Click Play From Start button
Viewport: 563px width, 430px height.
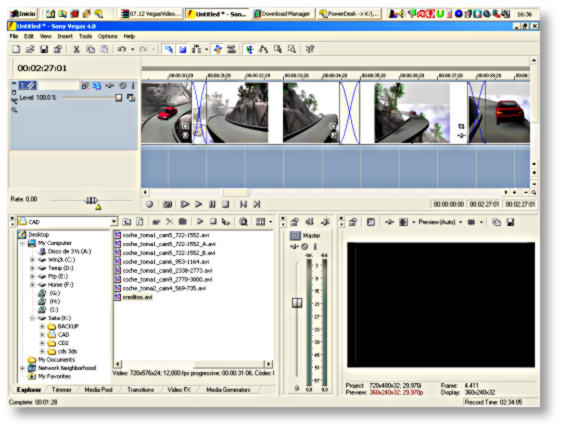pos(185,204)
